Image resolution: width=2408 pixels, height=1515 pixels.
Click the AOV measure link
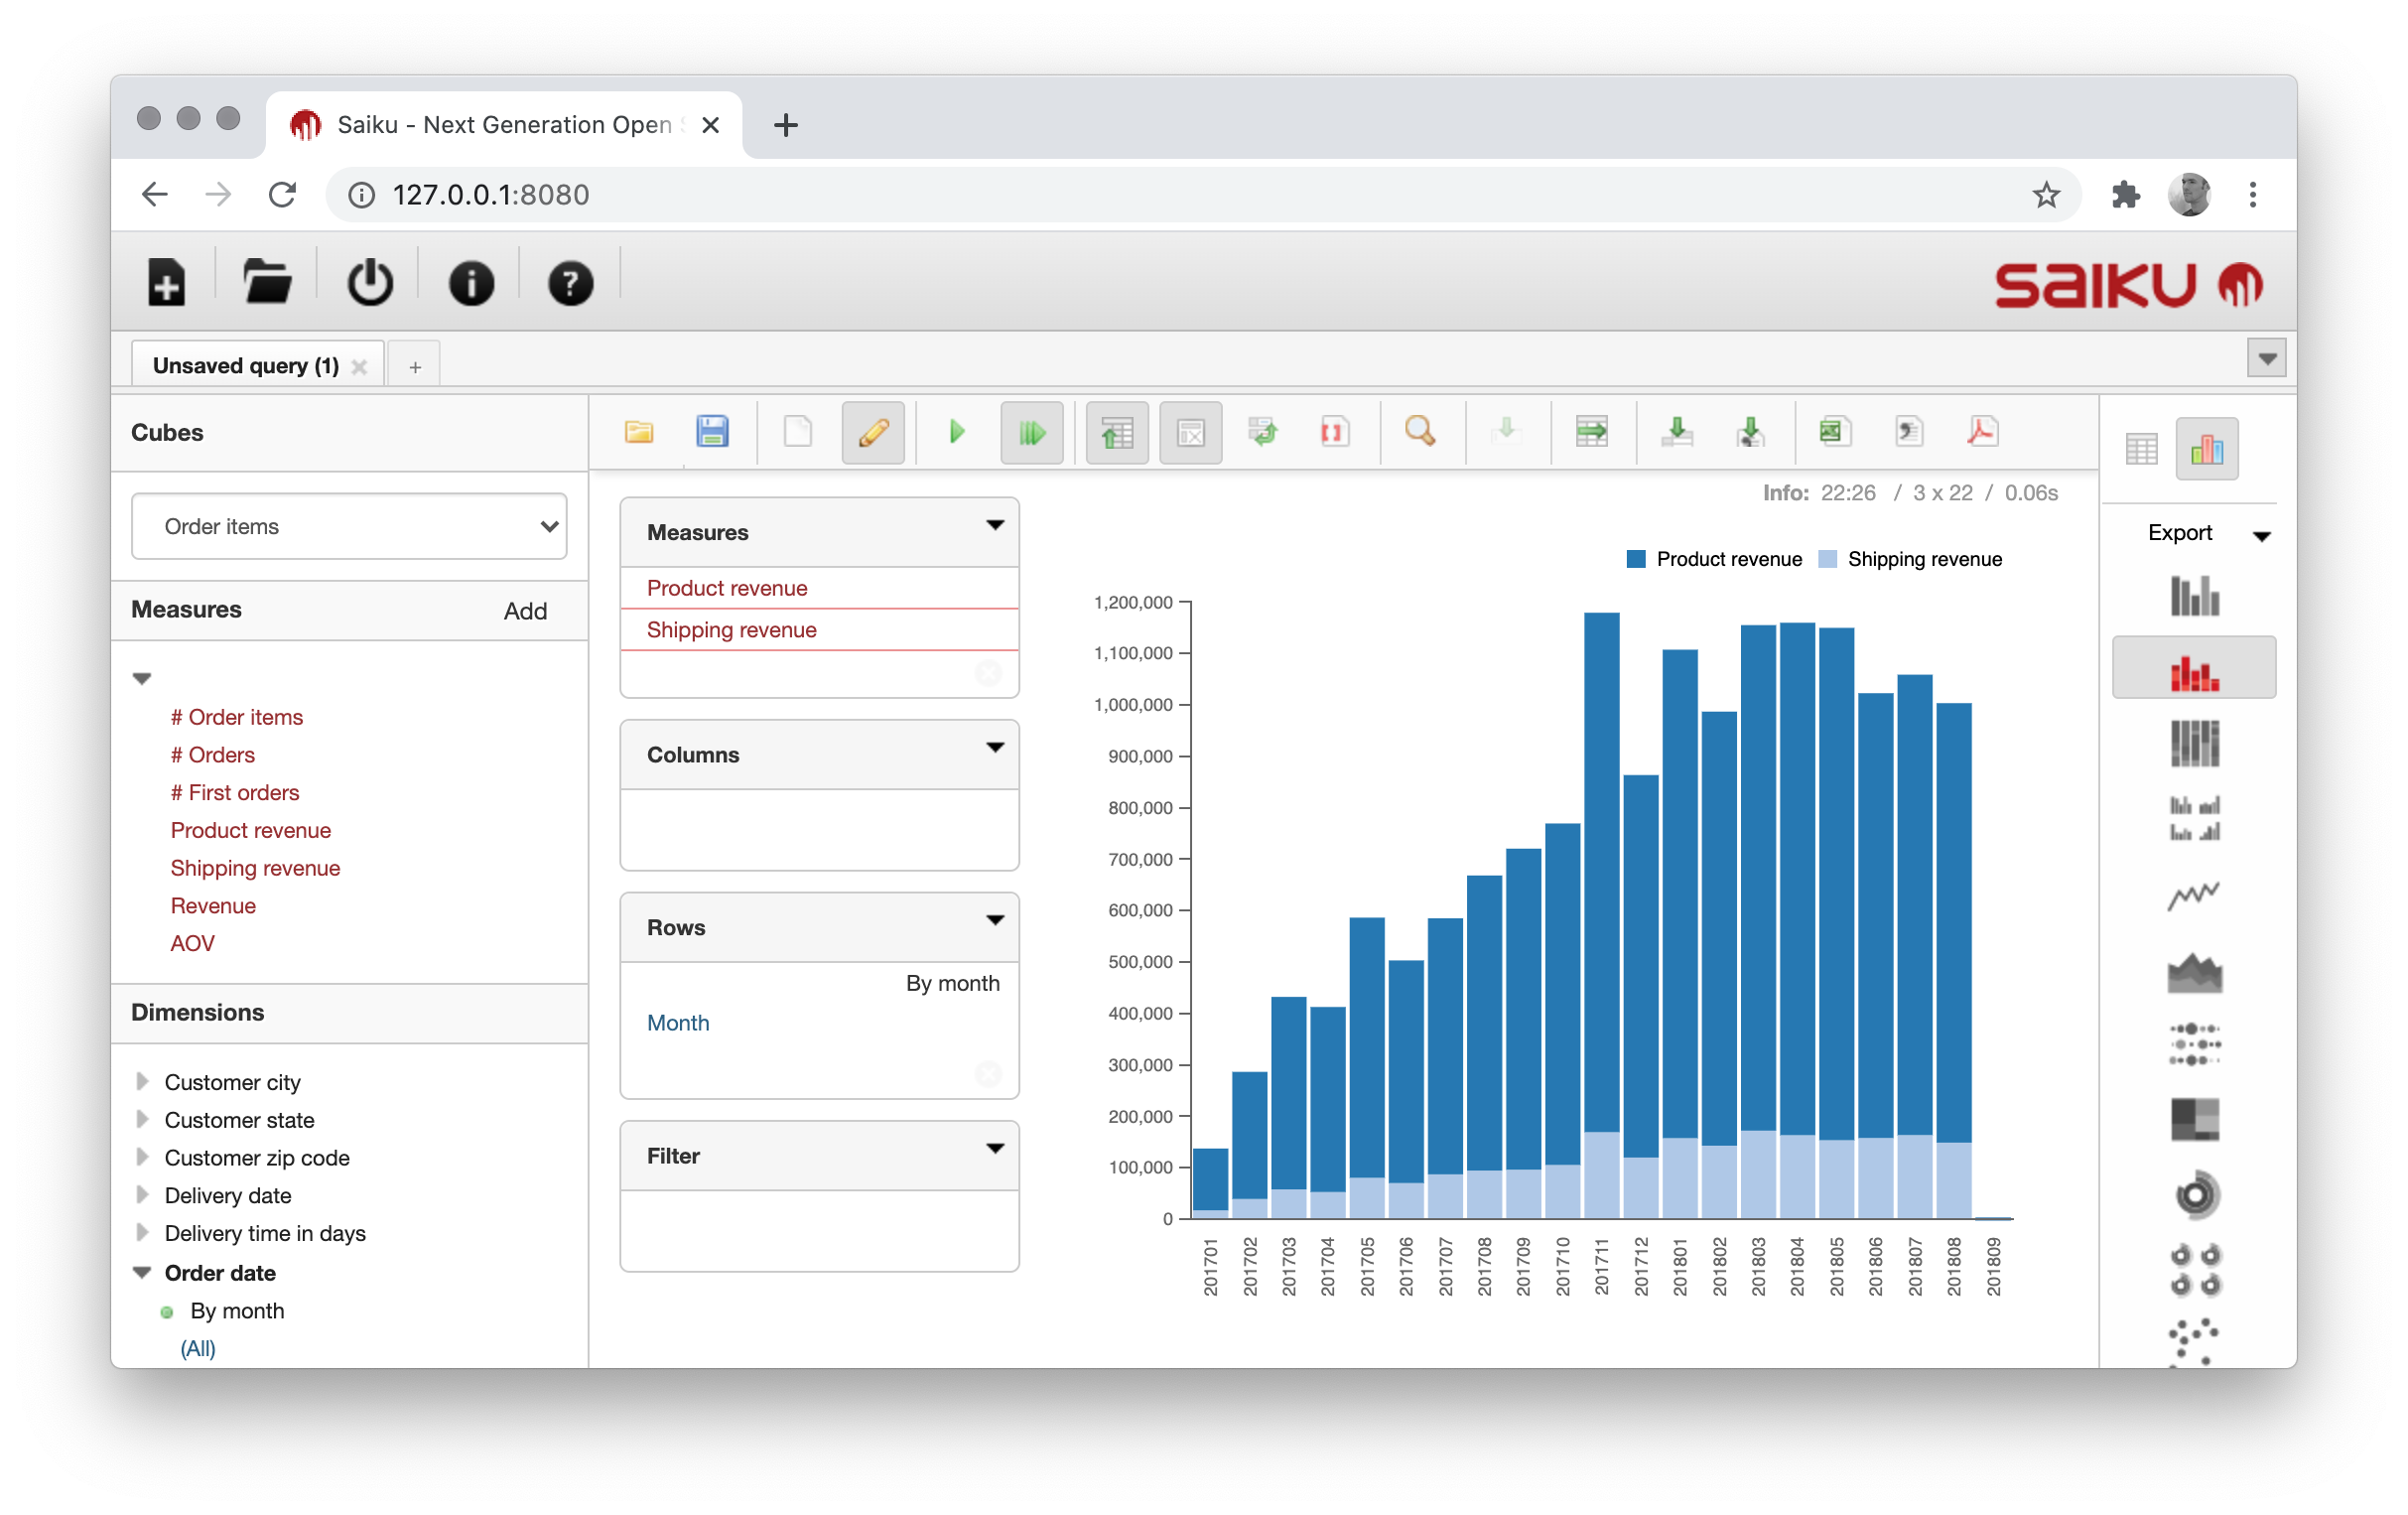[x=192, y=943]
